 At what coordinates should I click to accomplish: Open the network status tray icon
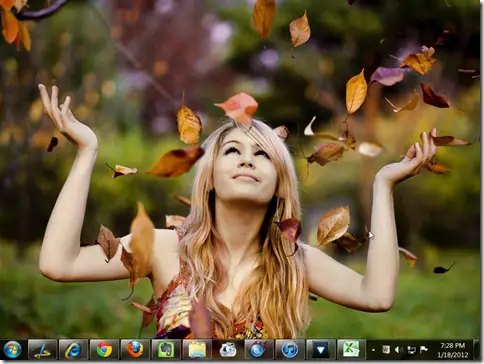pos(411,350)
